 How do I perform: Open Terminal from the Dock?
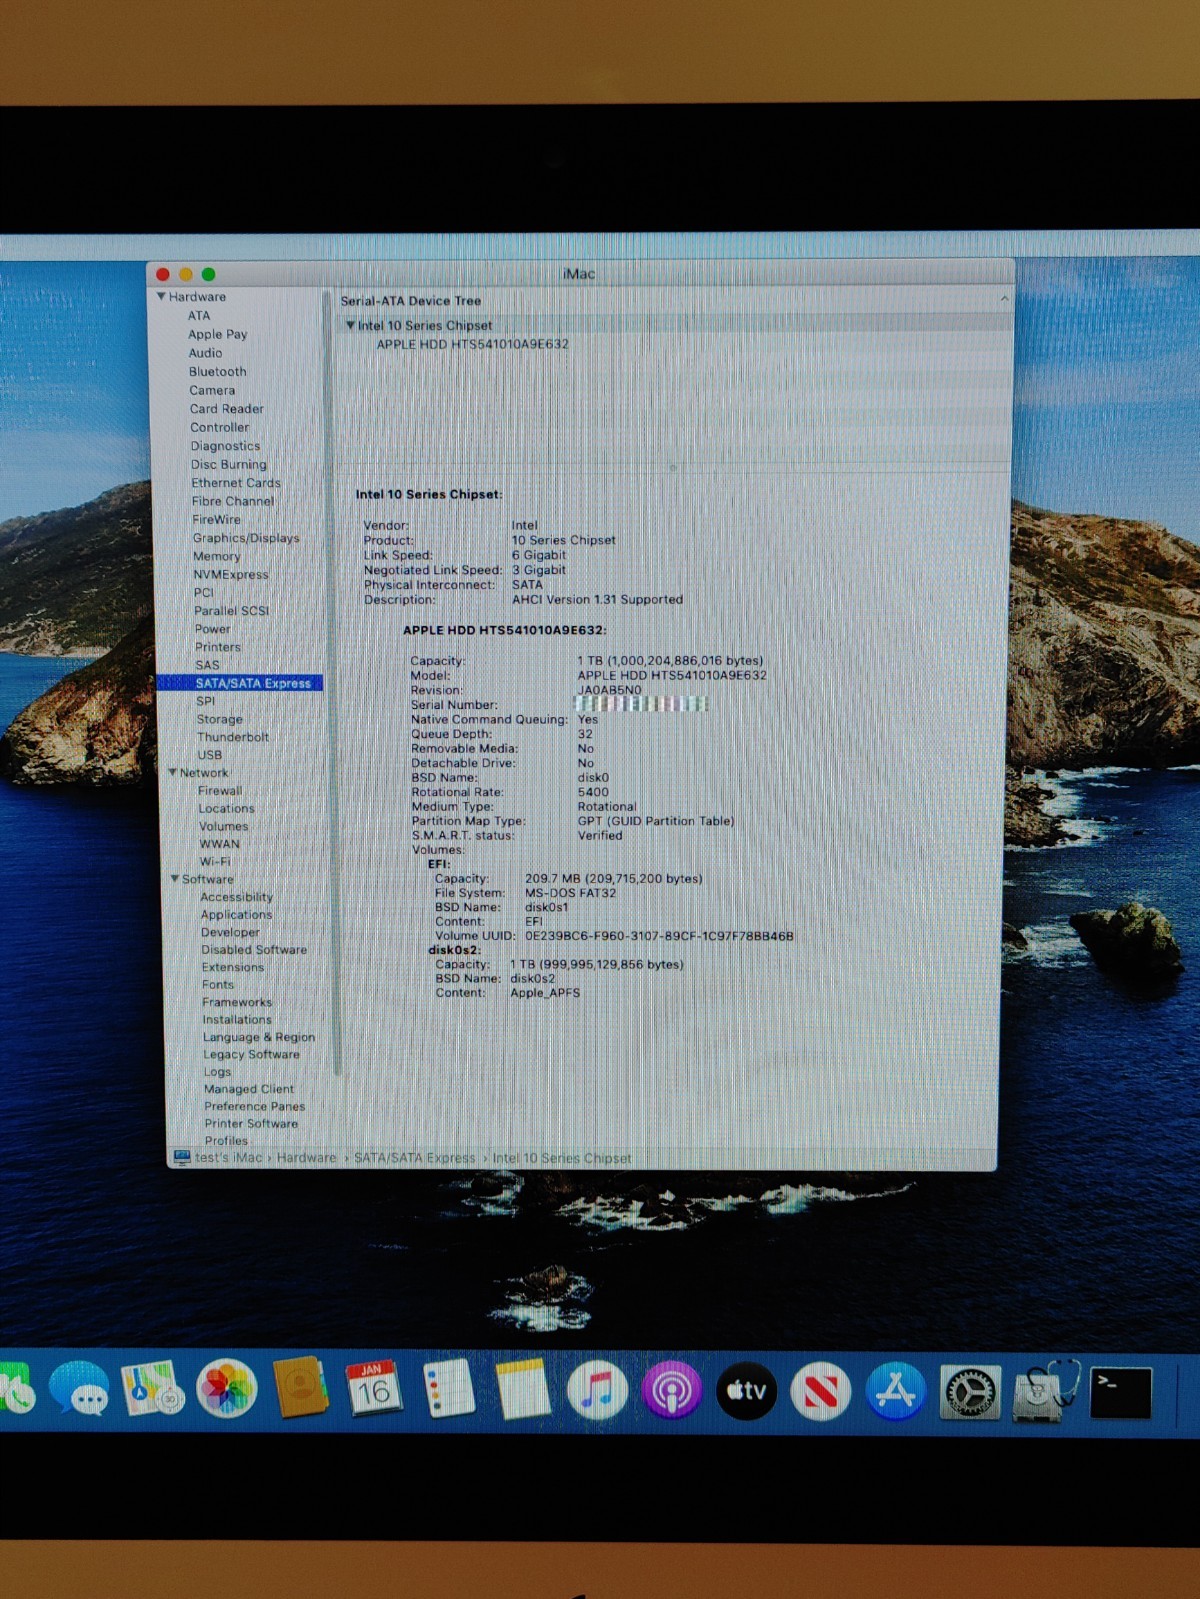coord(1120,1391)
